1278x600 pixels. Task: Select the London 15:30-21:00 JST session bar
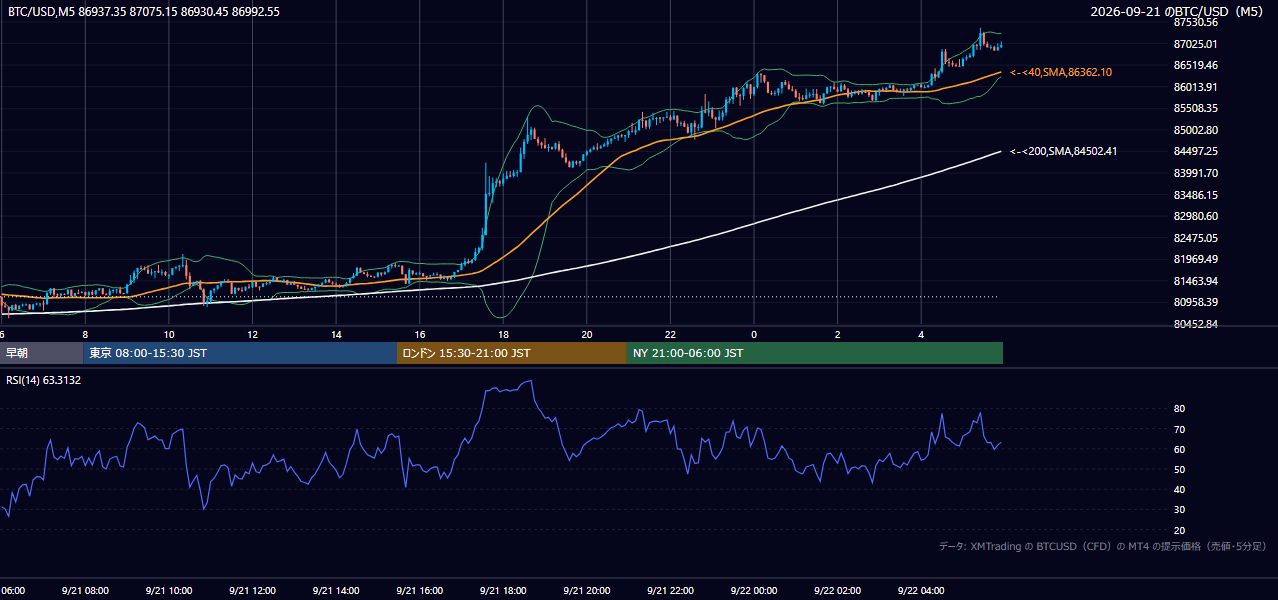[512, 353]
